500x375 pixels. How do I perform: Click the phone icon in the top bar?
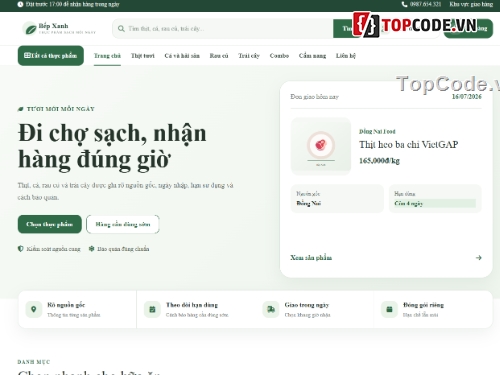(x=405, y=4)
